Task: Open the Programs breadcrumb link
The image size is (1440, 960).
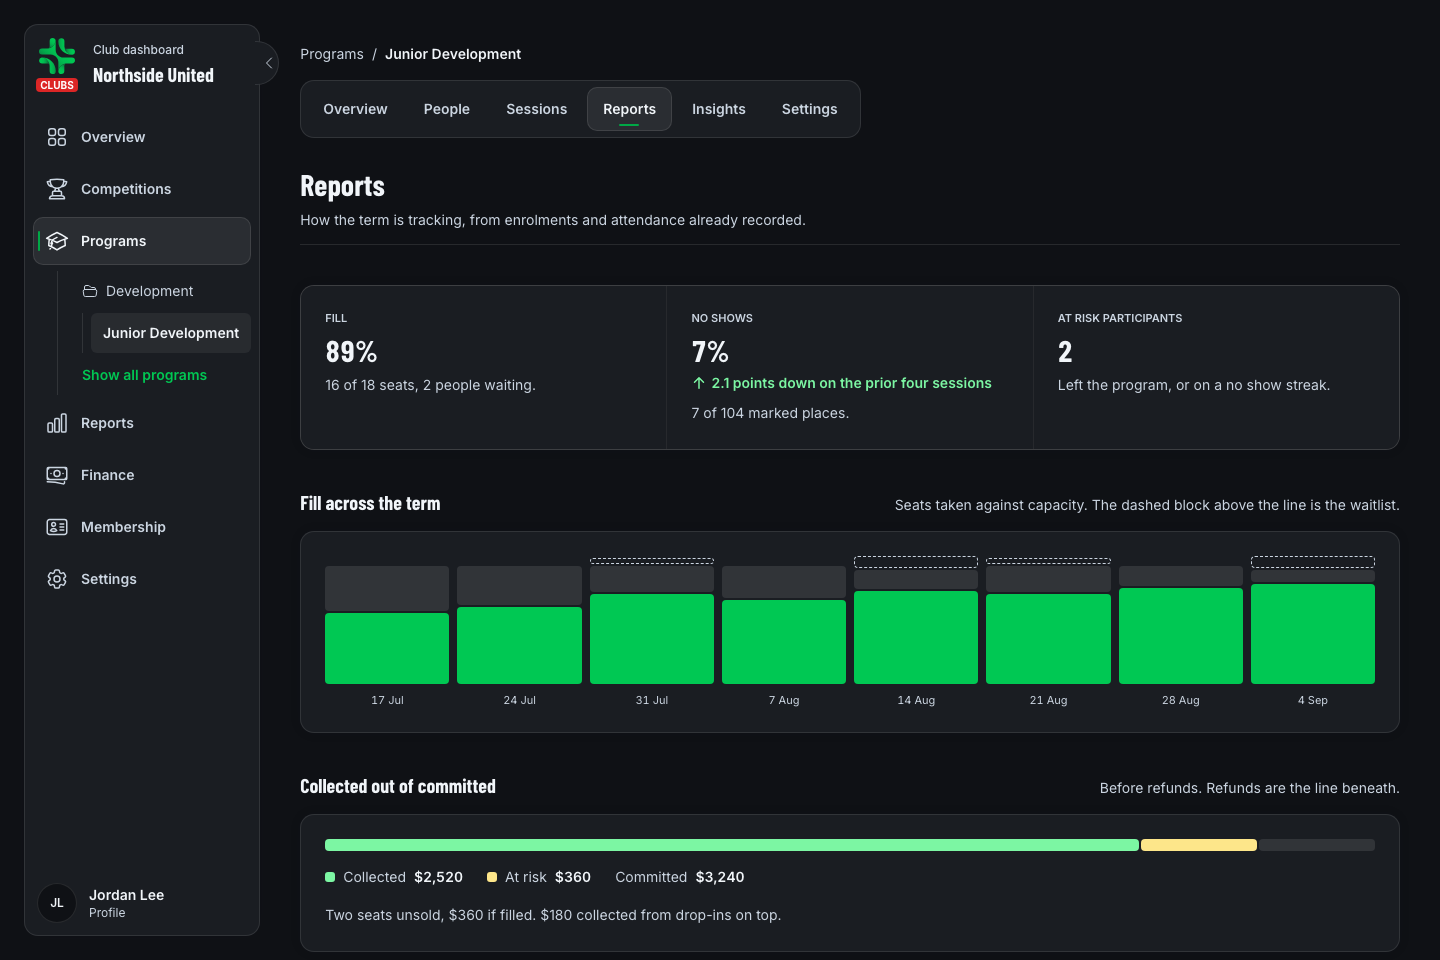Action: (x=332, y=54)
